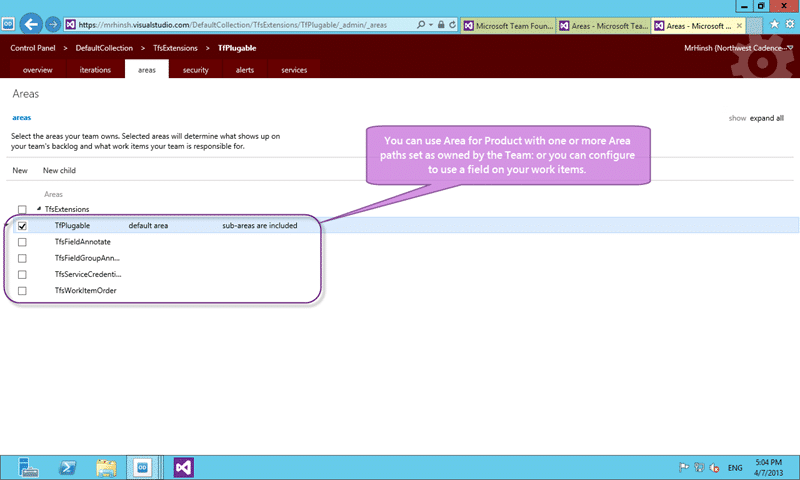The height and width of the screenshot is (480, 800).
Task: Open the address bar search magnifier
Action: click(421, 24)
